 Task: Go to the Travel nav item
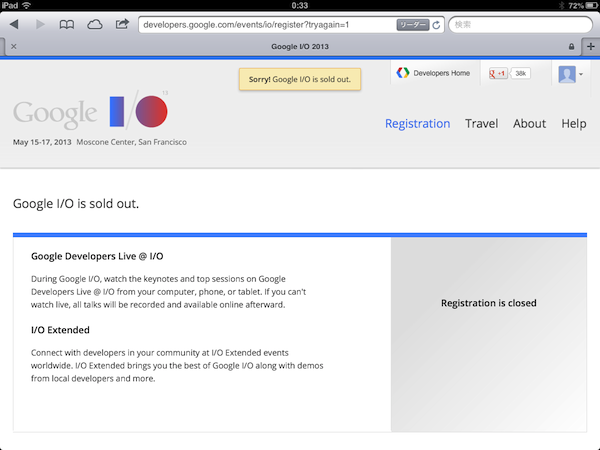click(x=481, y=124)
